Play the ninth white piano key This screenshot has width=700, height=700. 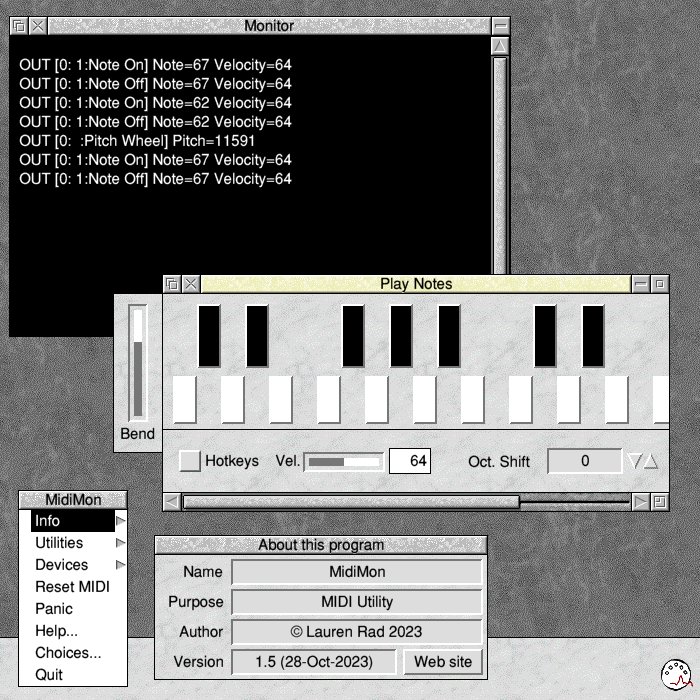(569, 399)
